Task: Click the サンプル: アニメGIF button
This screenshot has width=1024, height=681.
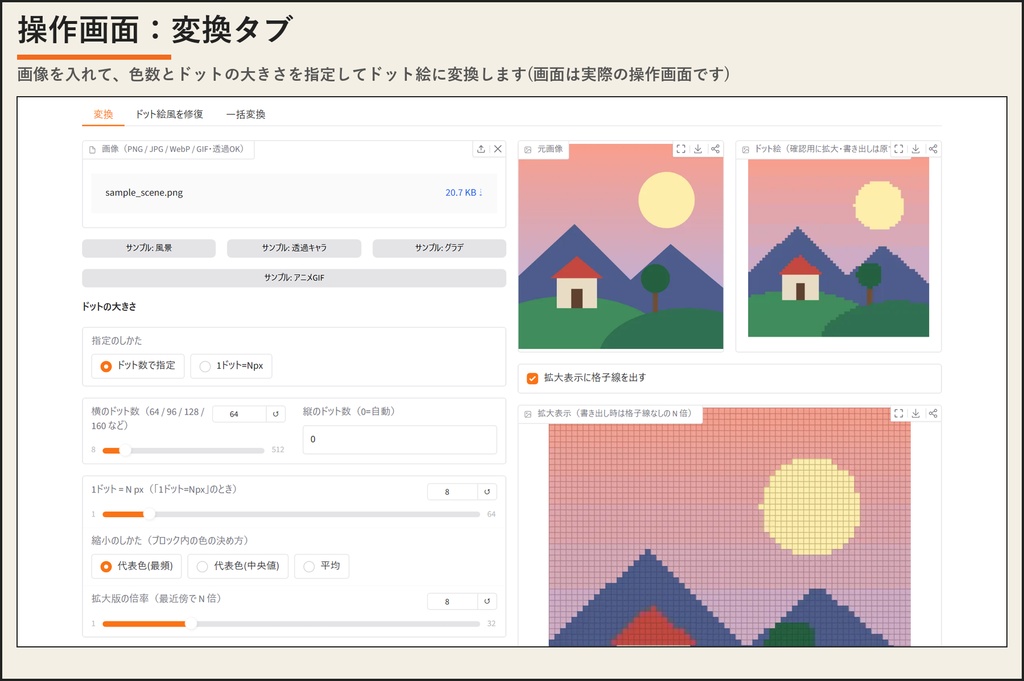Action: click(294, 277)
